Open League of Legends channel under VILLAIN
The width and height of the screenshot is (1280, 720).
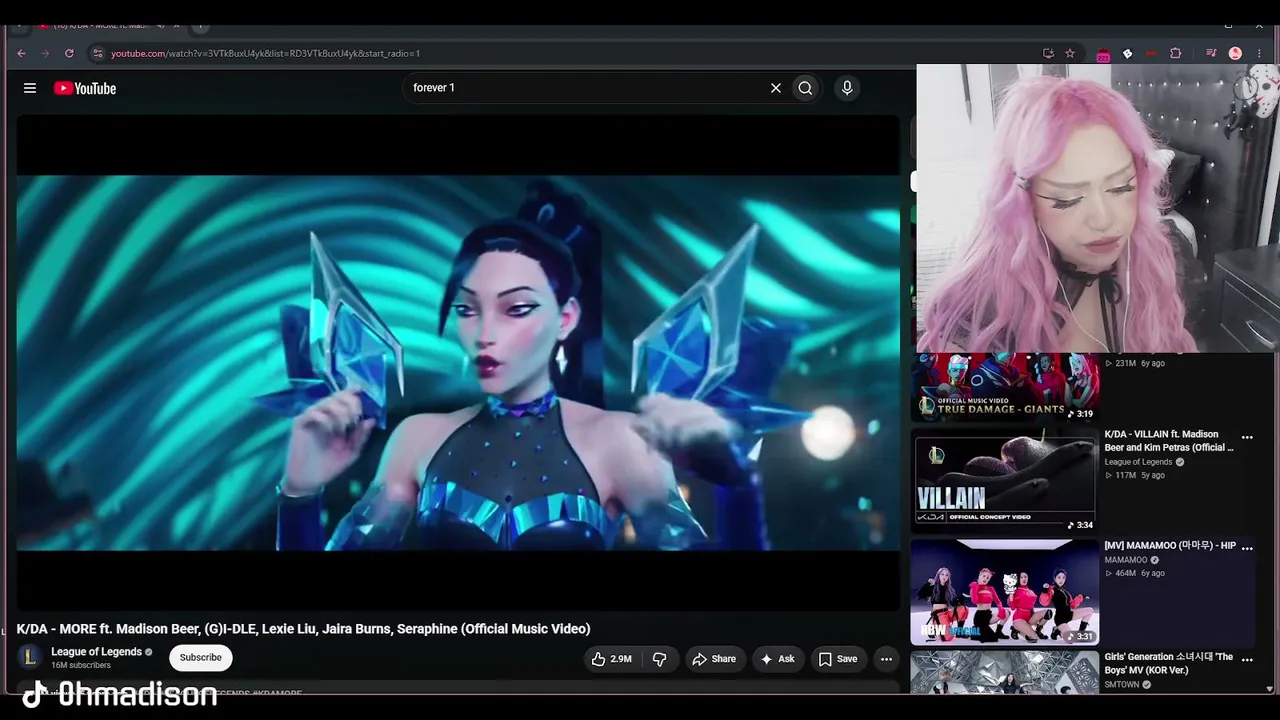[1138, 462]
